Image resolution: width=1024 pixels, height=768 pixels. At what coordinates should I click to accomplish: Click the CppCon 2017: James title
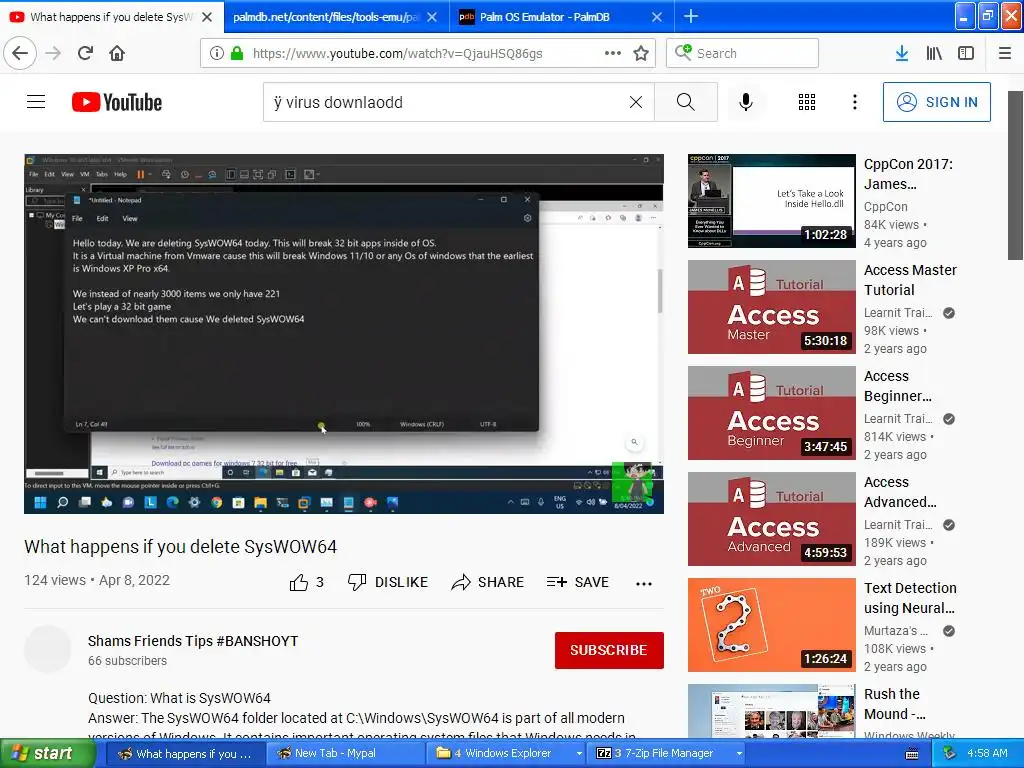(x=908, y=174)
